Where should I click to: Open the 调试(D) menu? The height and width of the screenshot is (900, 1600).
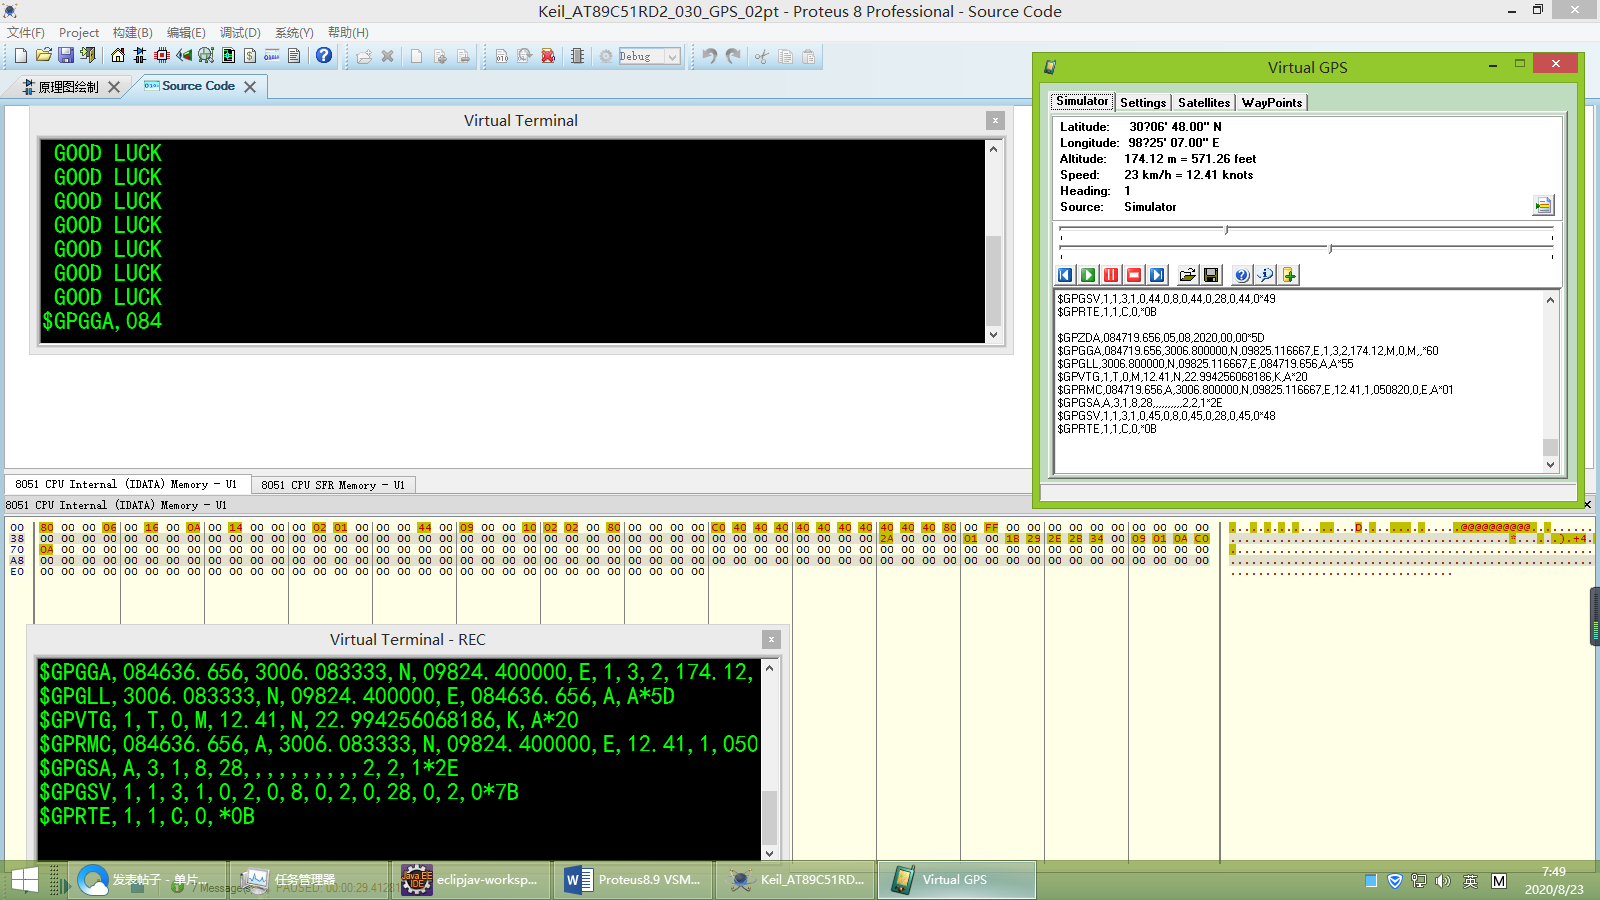[x=240, y=33]
